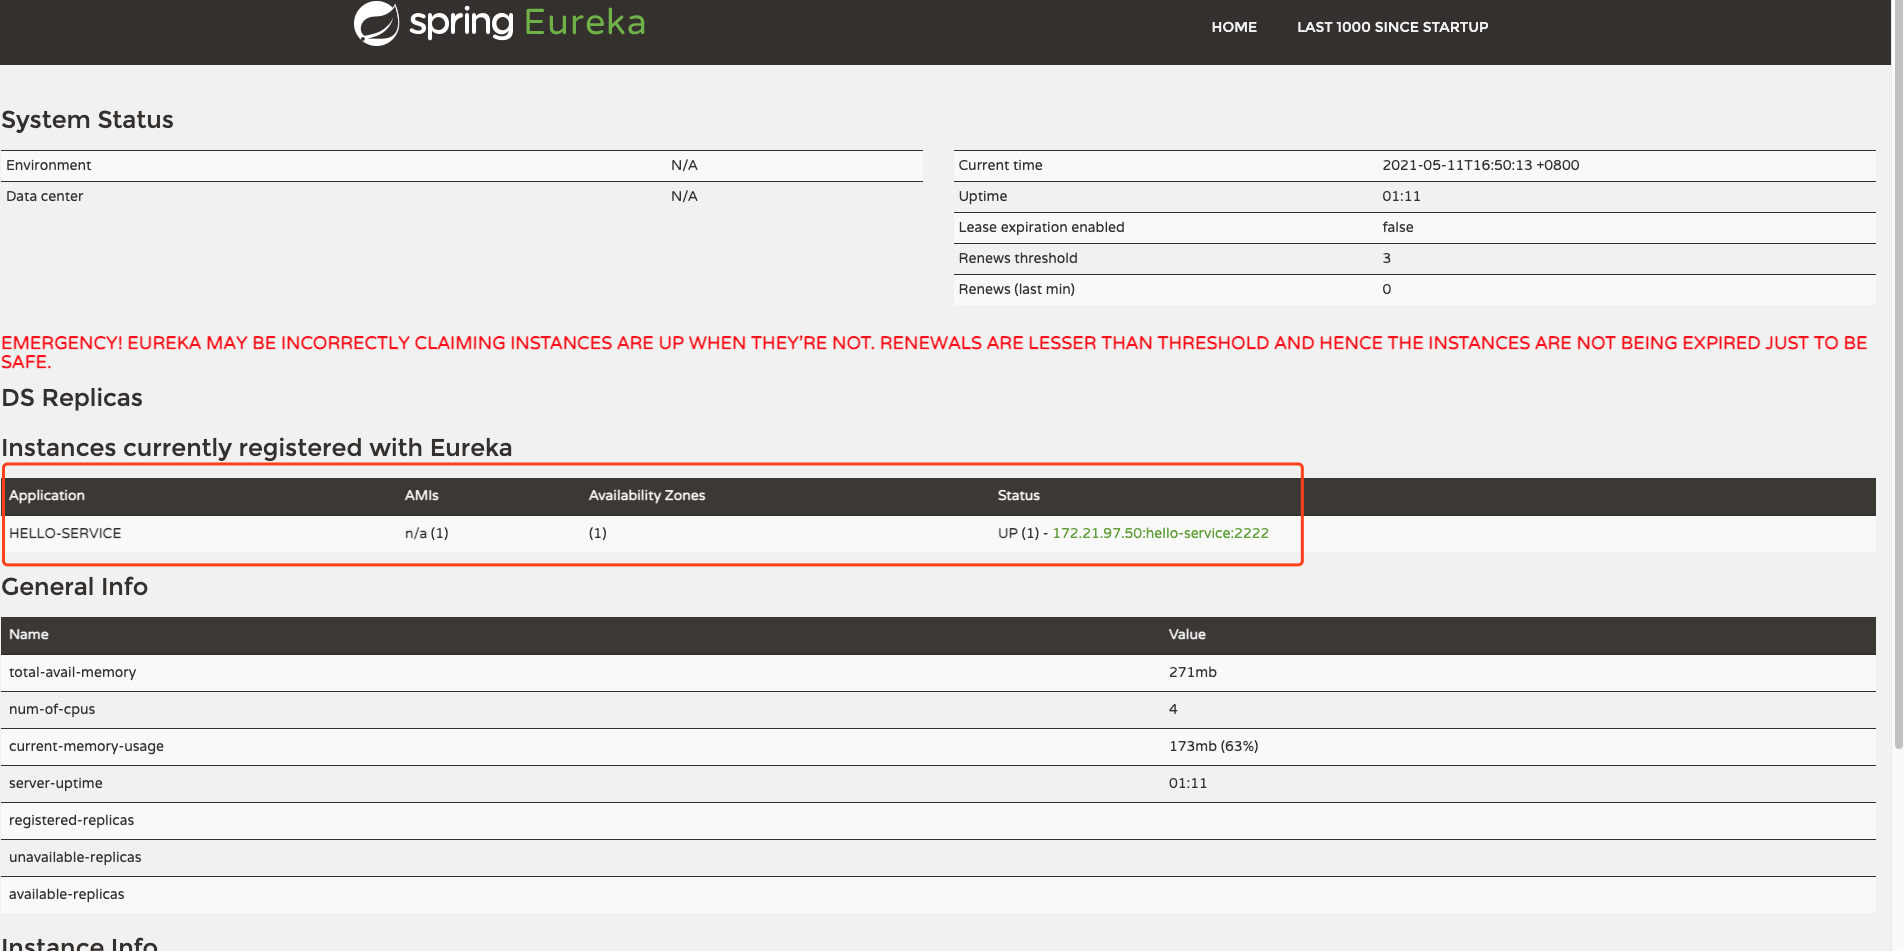Click the General Info heading
The width and height of the screenshot is (1904, 951).
[75, 587]
